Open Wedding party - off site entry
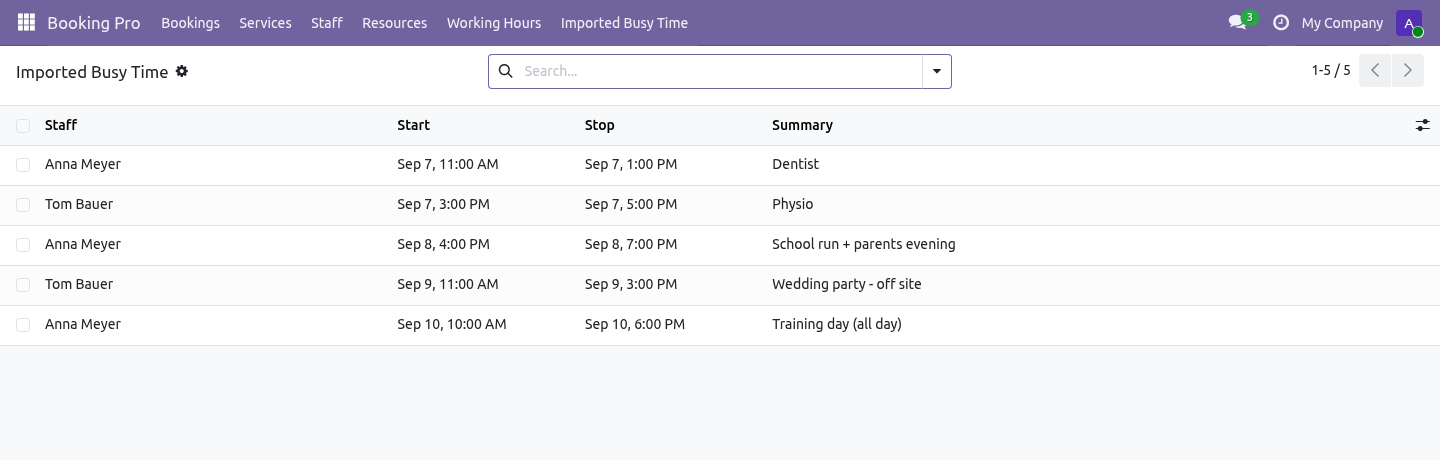The height and width of the screenshot is (460, 1440). (x=846, y=284)
